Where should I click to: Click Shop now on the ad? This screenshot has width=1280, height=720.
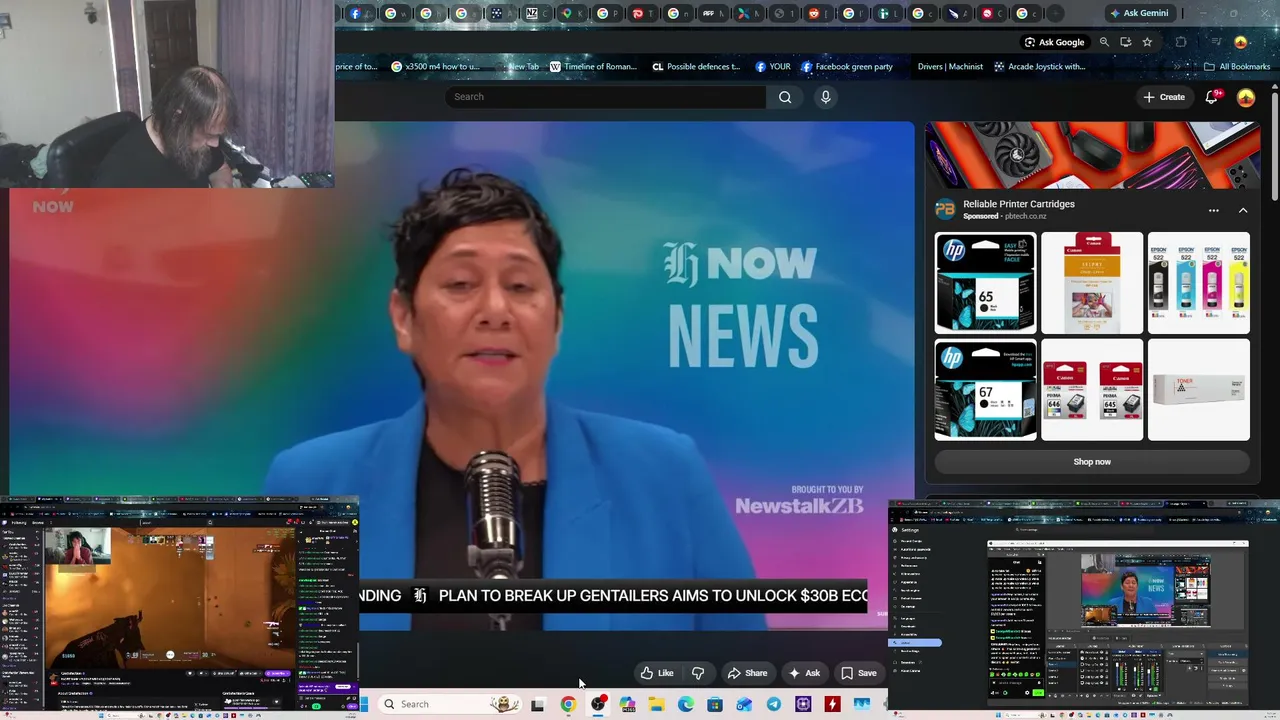click(x=1092, y=462)
